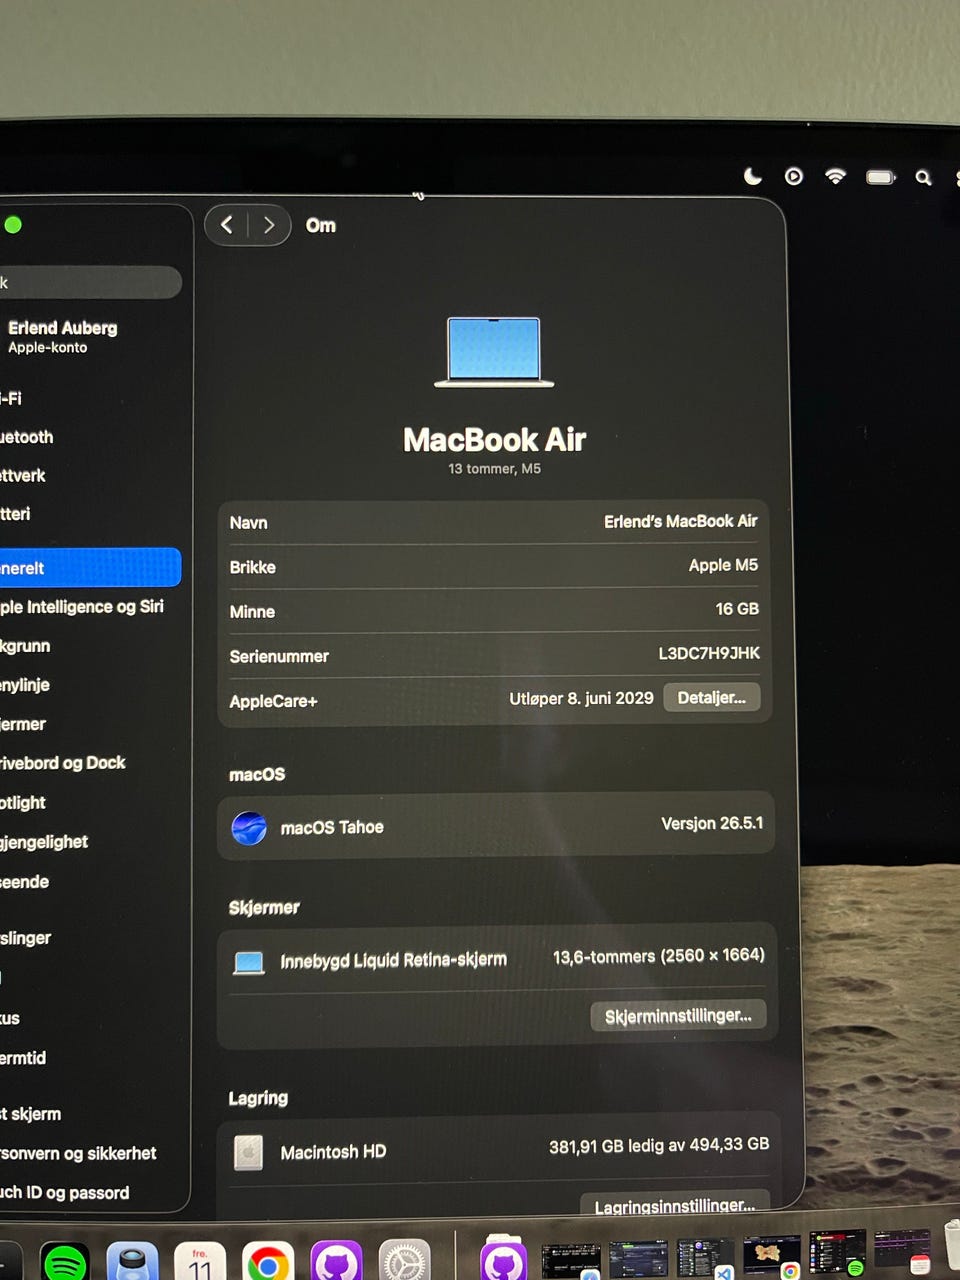Click the memory value 16 GB
The image size is (960, 1280).
[737, 609]
